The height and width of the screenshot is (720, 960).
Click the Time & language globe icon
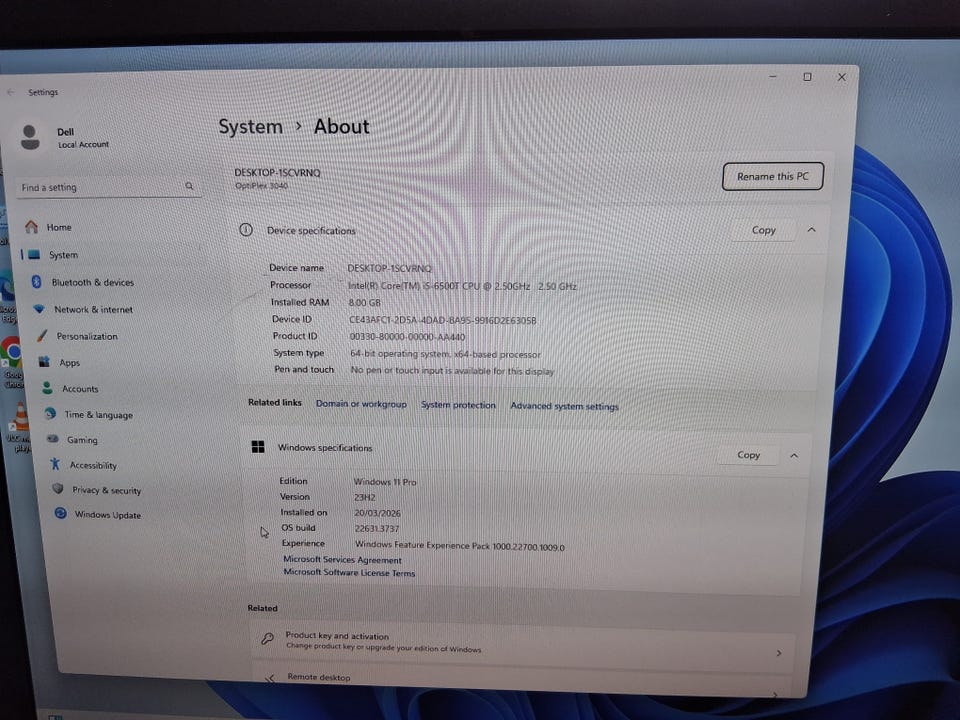50,414
